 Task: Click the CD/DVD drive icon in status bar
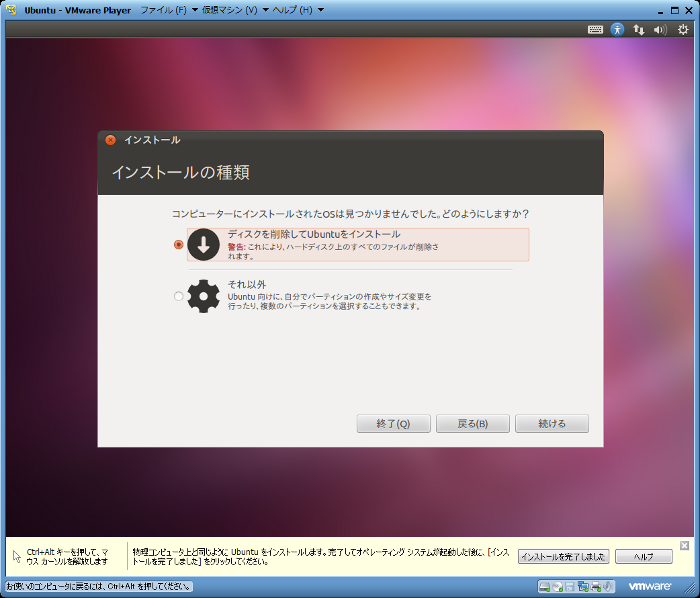557,586
